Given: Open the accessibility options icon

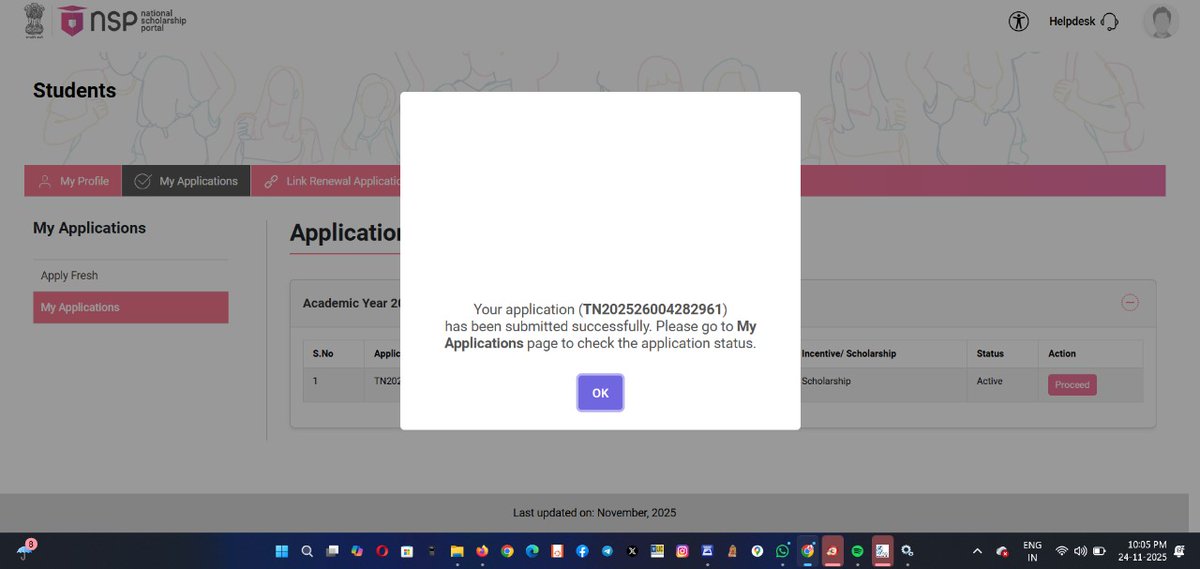Looking at the screenshot, I should 1019,21.
